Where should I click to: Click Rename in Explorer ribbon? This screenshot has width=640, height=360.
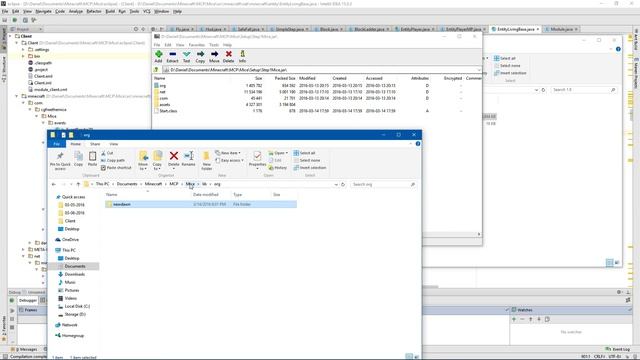188,158
